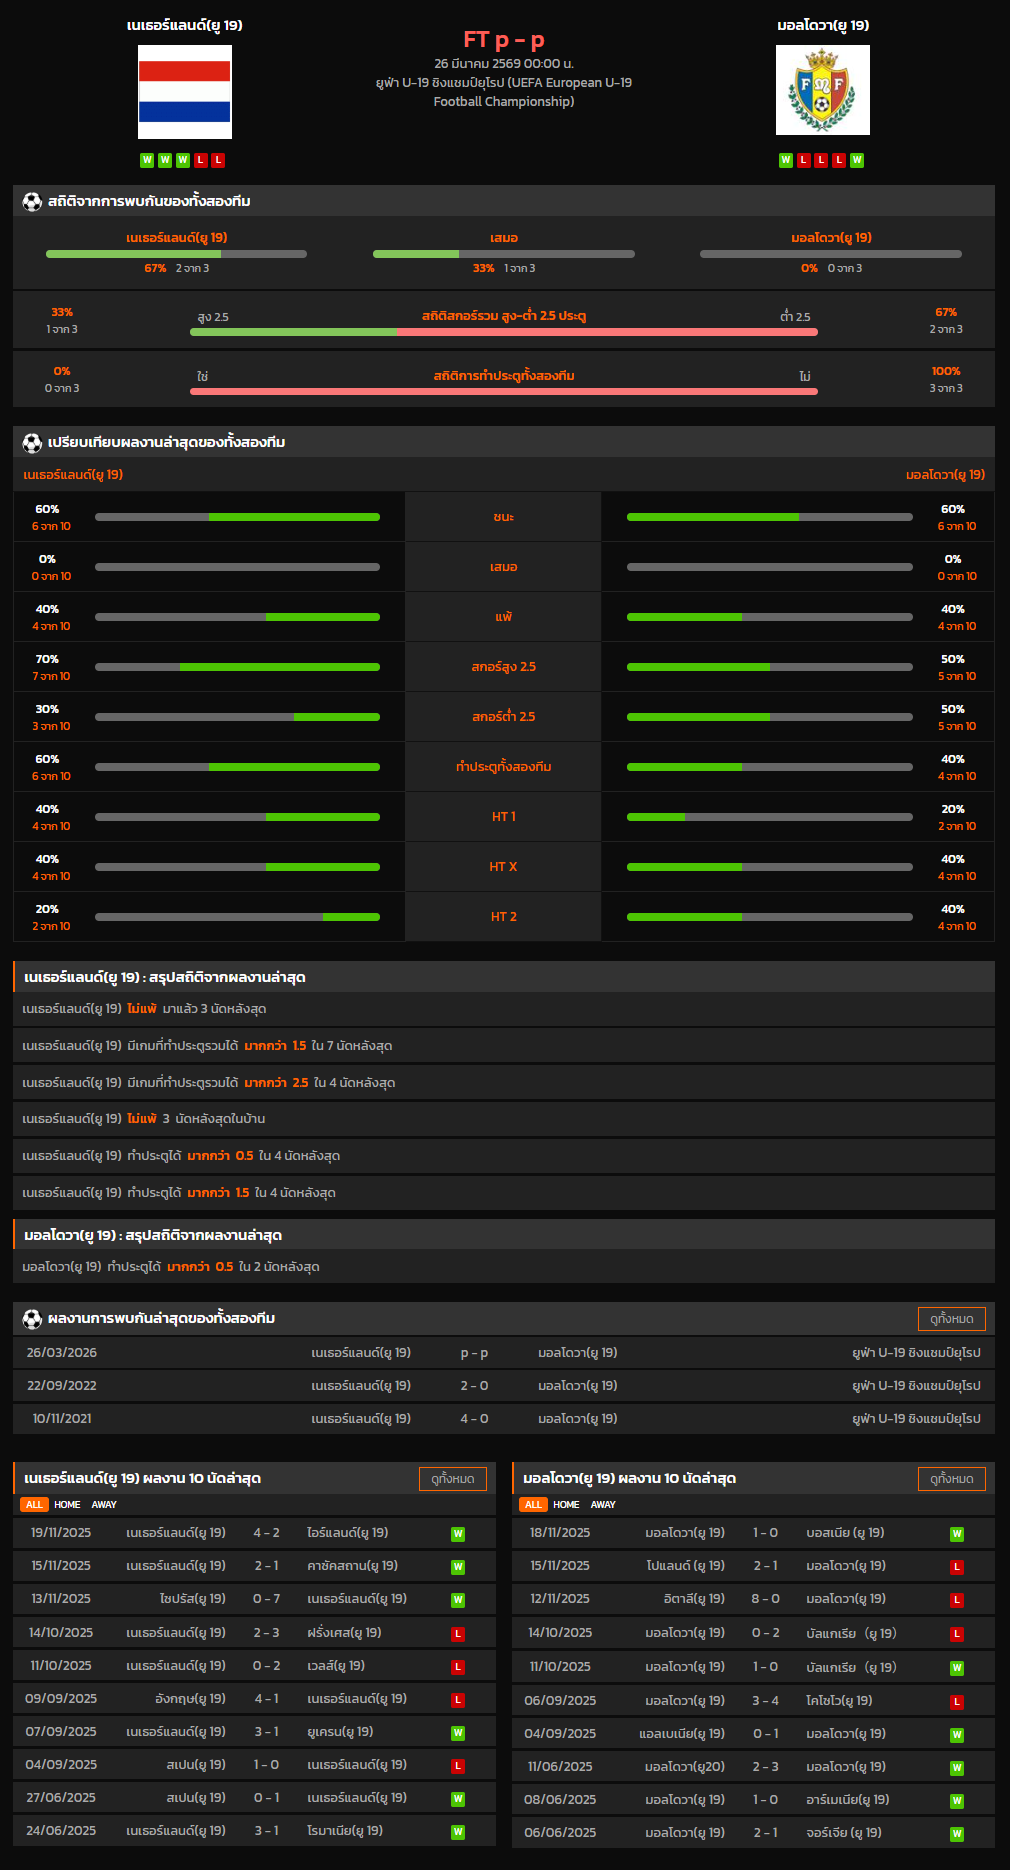Click soccer ball icon beside latest meetings header
This screenshot has width=1010, height=1870.
32,1318
